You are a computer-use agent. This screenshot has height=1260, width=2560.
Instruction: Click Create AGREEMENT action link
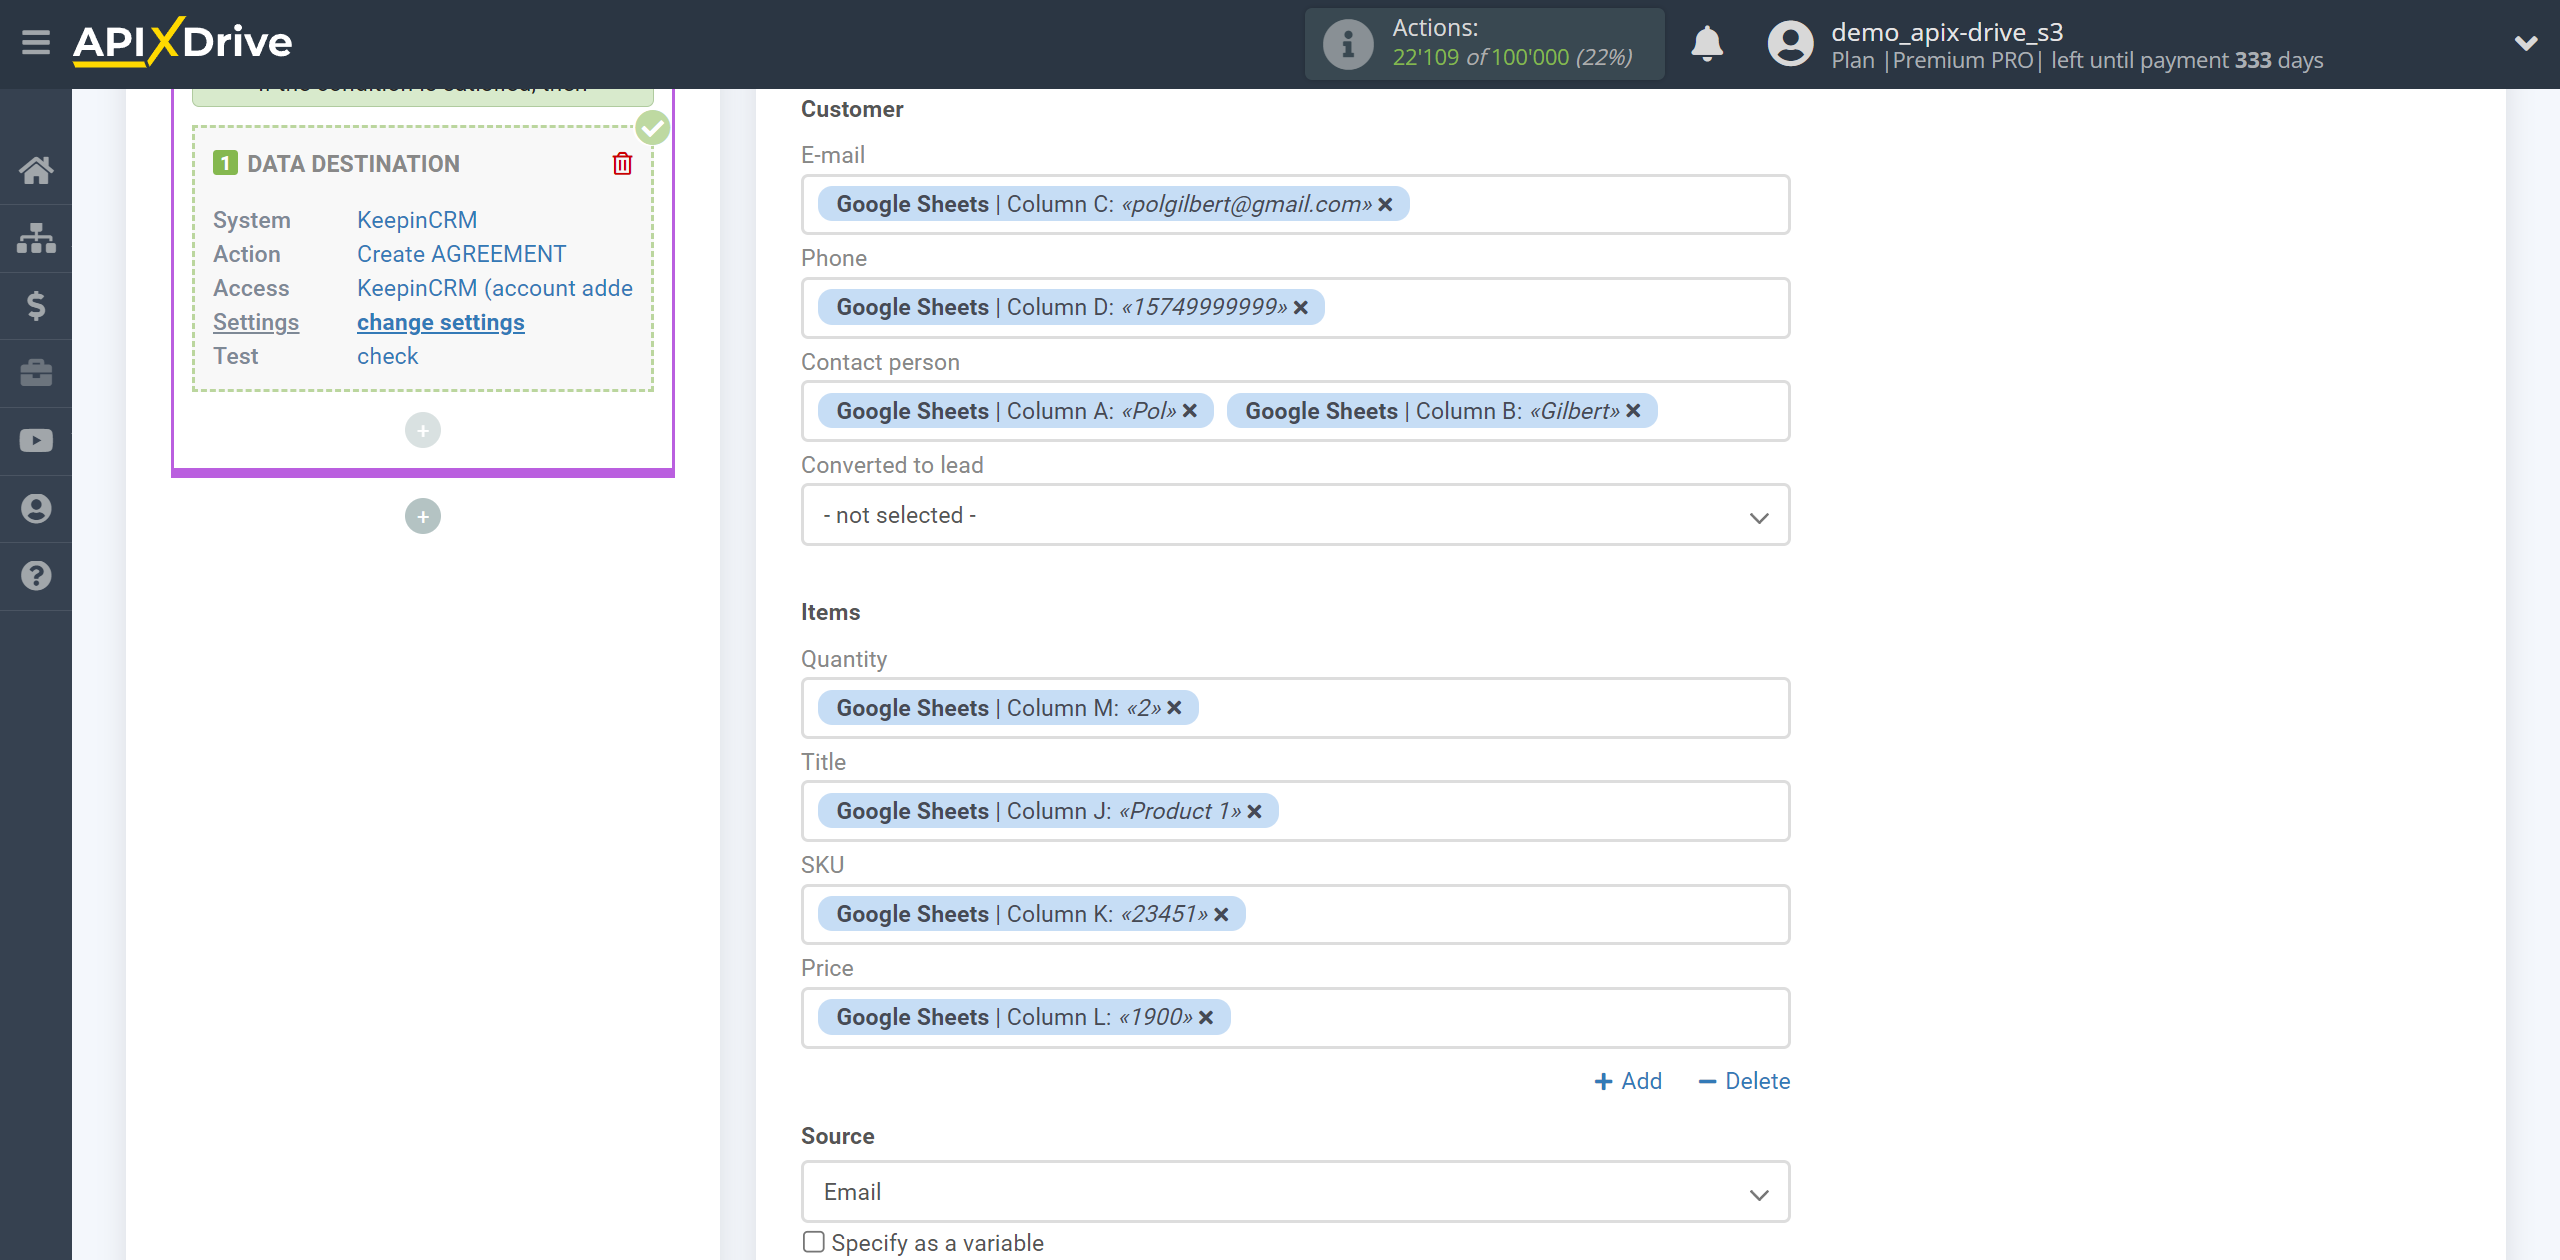click(x=461, y=254)
